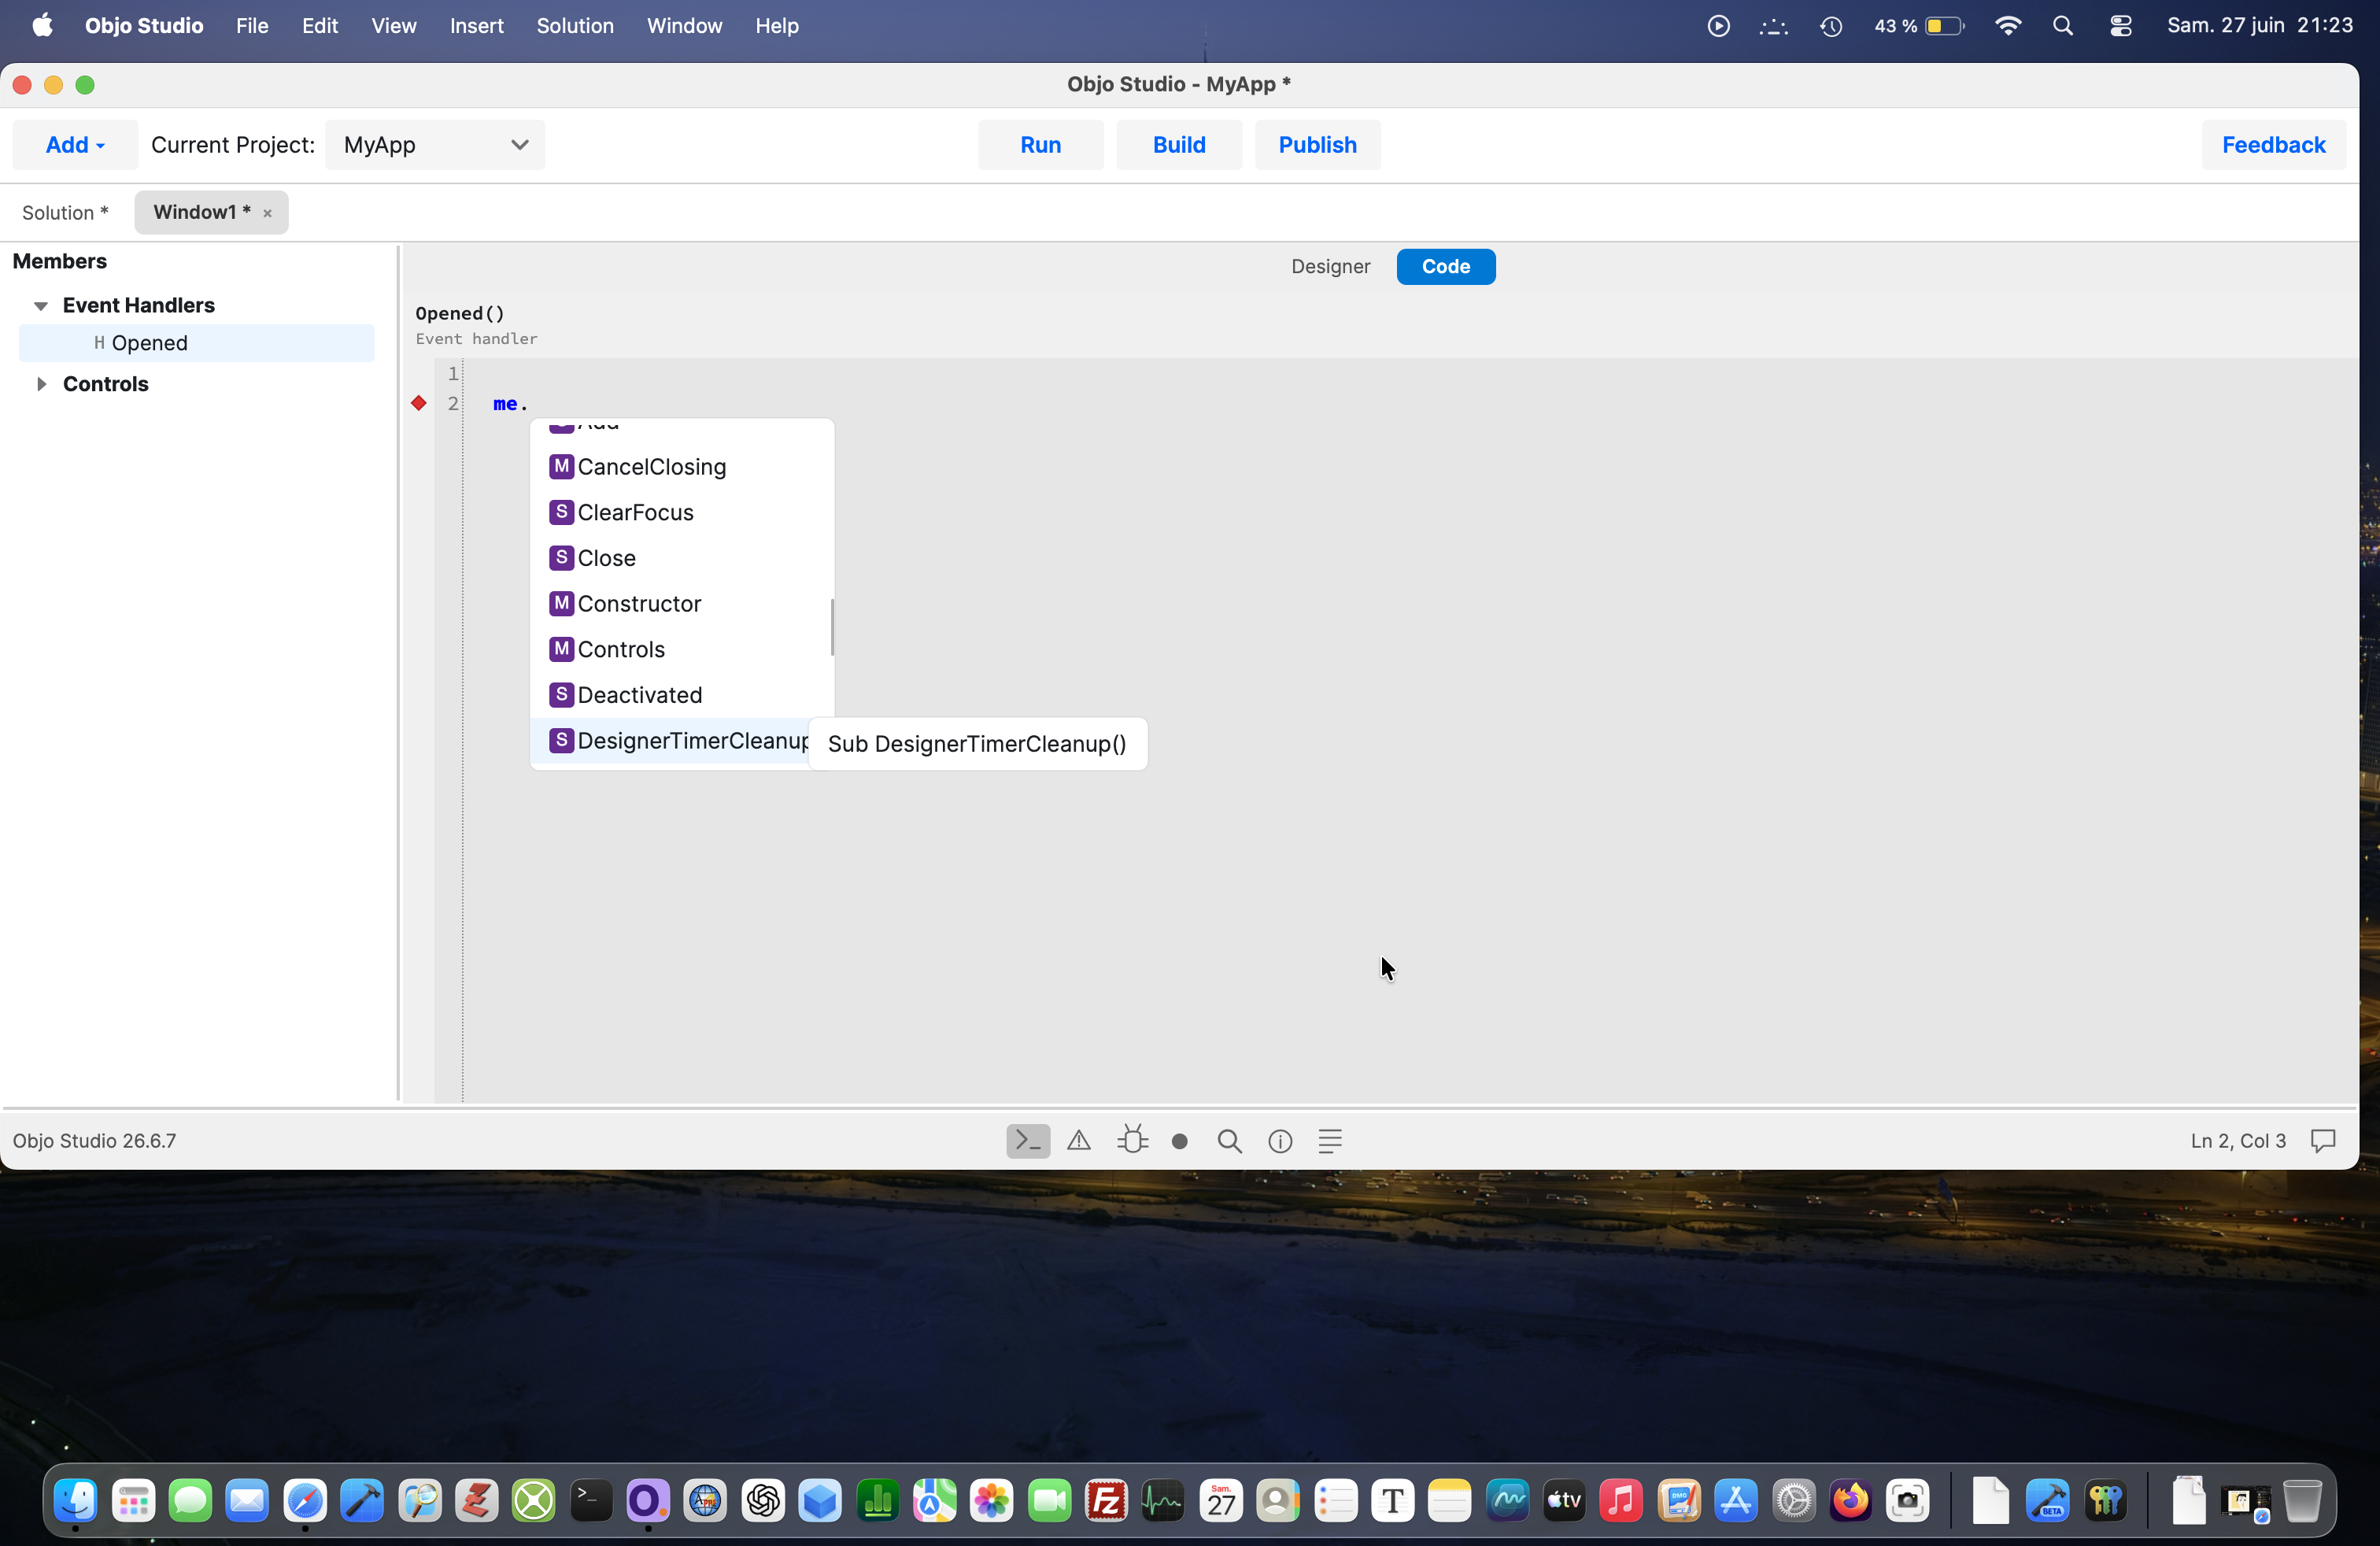The width and height of the screenshot is (2380, 1546).
Task: Expand the Controls tree node
Action: pyautogui.click(x=41, y=384)
